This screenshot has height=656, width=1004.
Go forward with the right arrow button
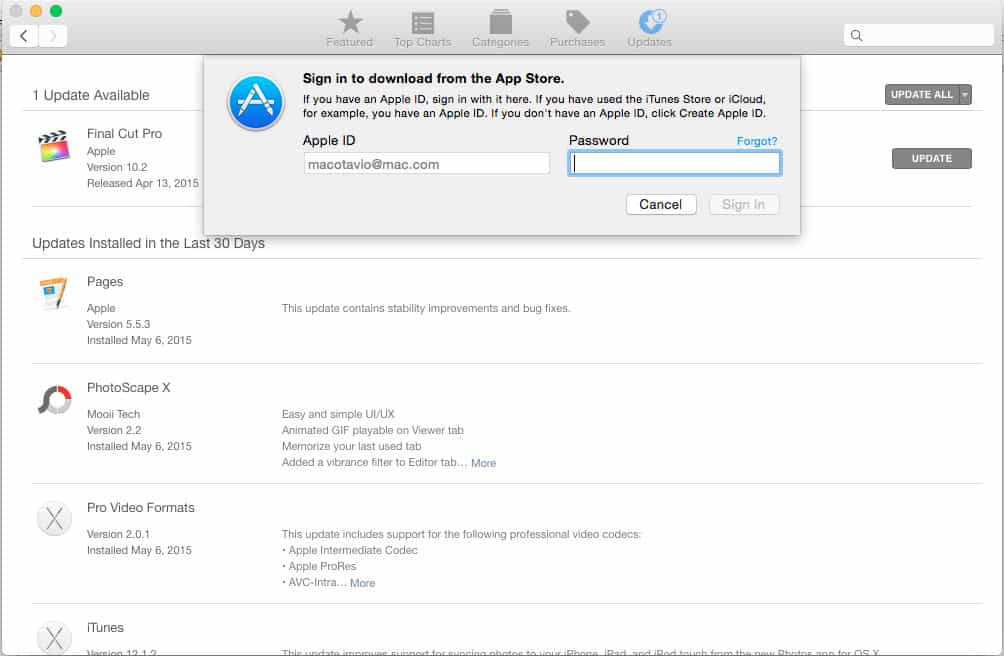point(53,36)
